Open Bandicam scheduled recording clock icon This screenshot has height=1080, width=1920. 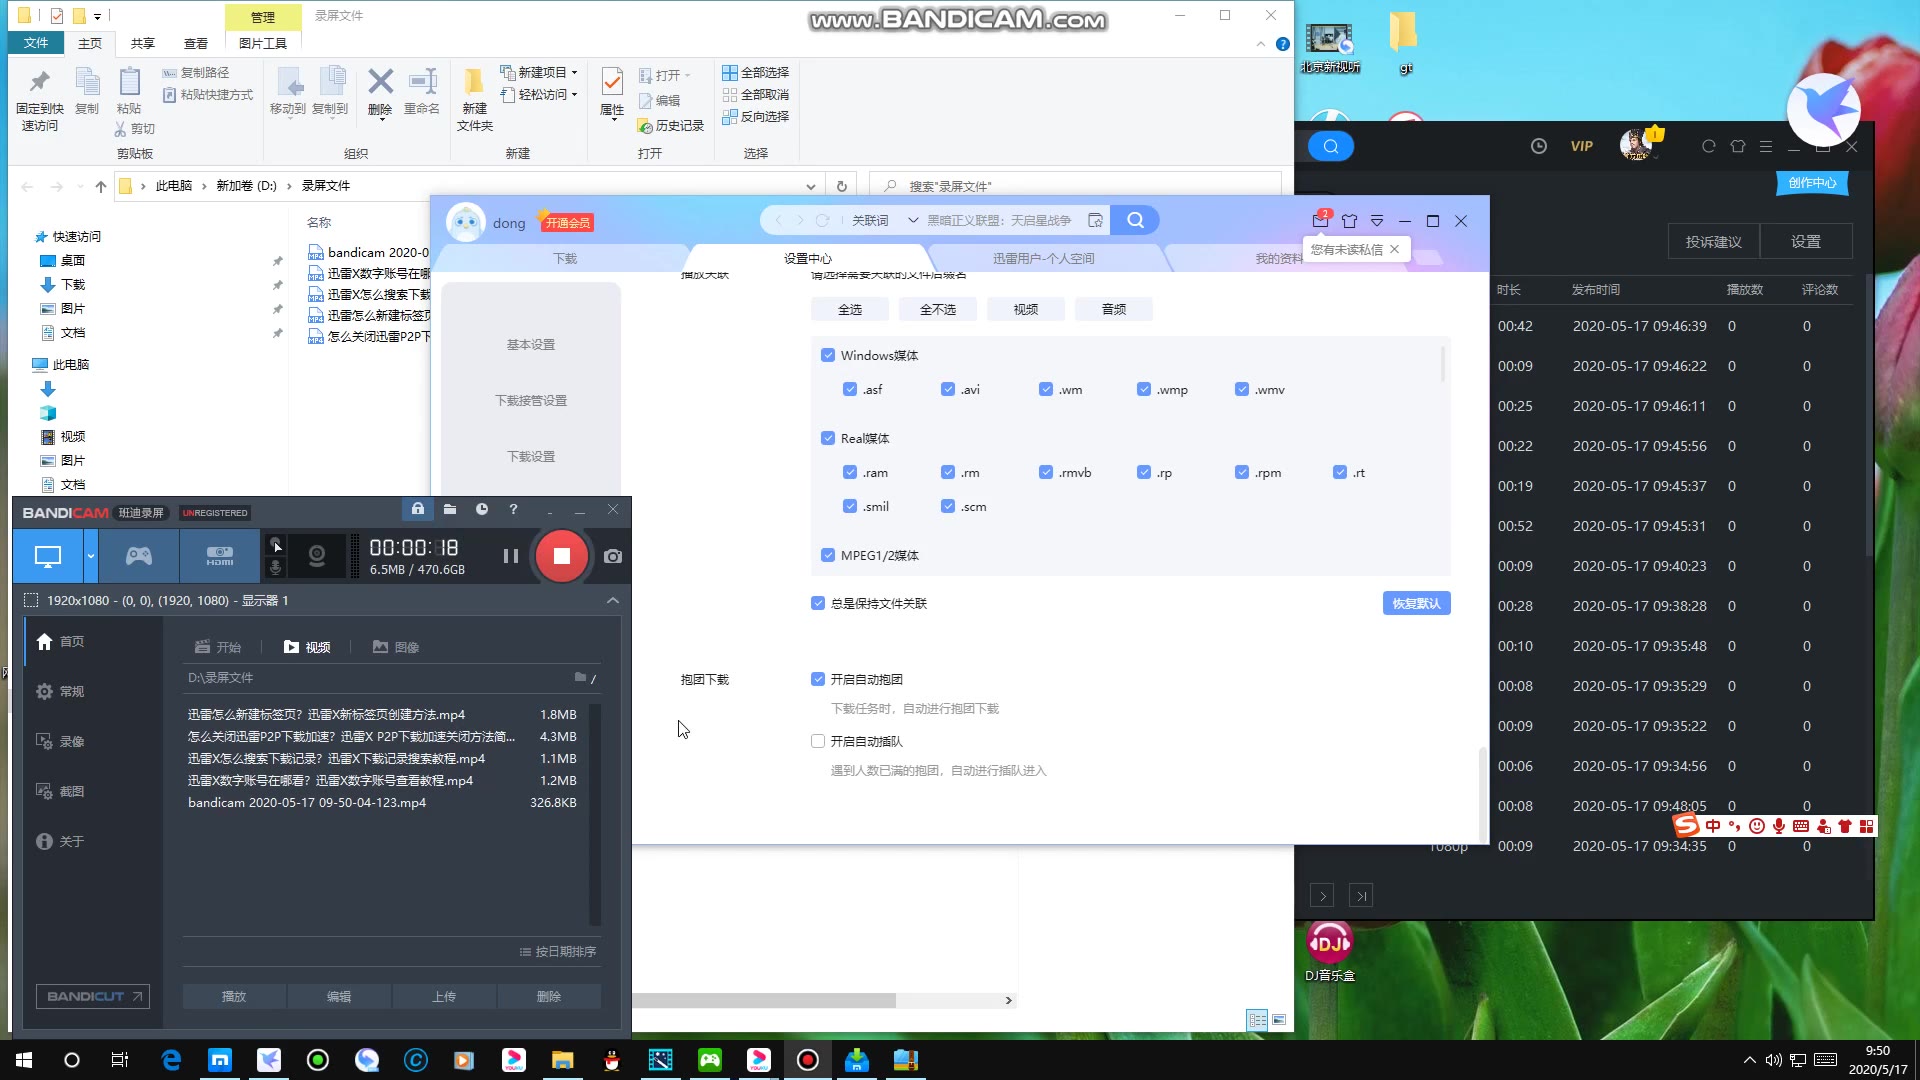(x=482, y=509)
